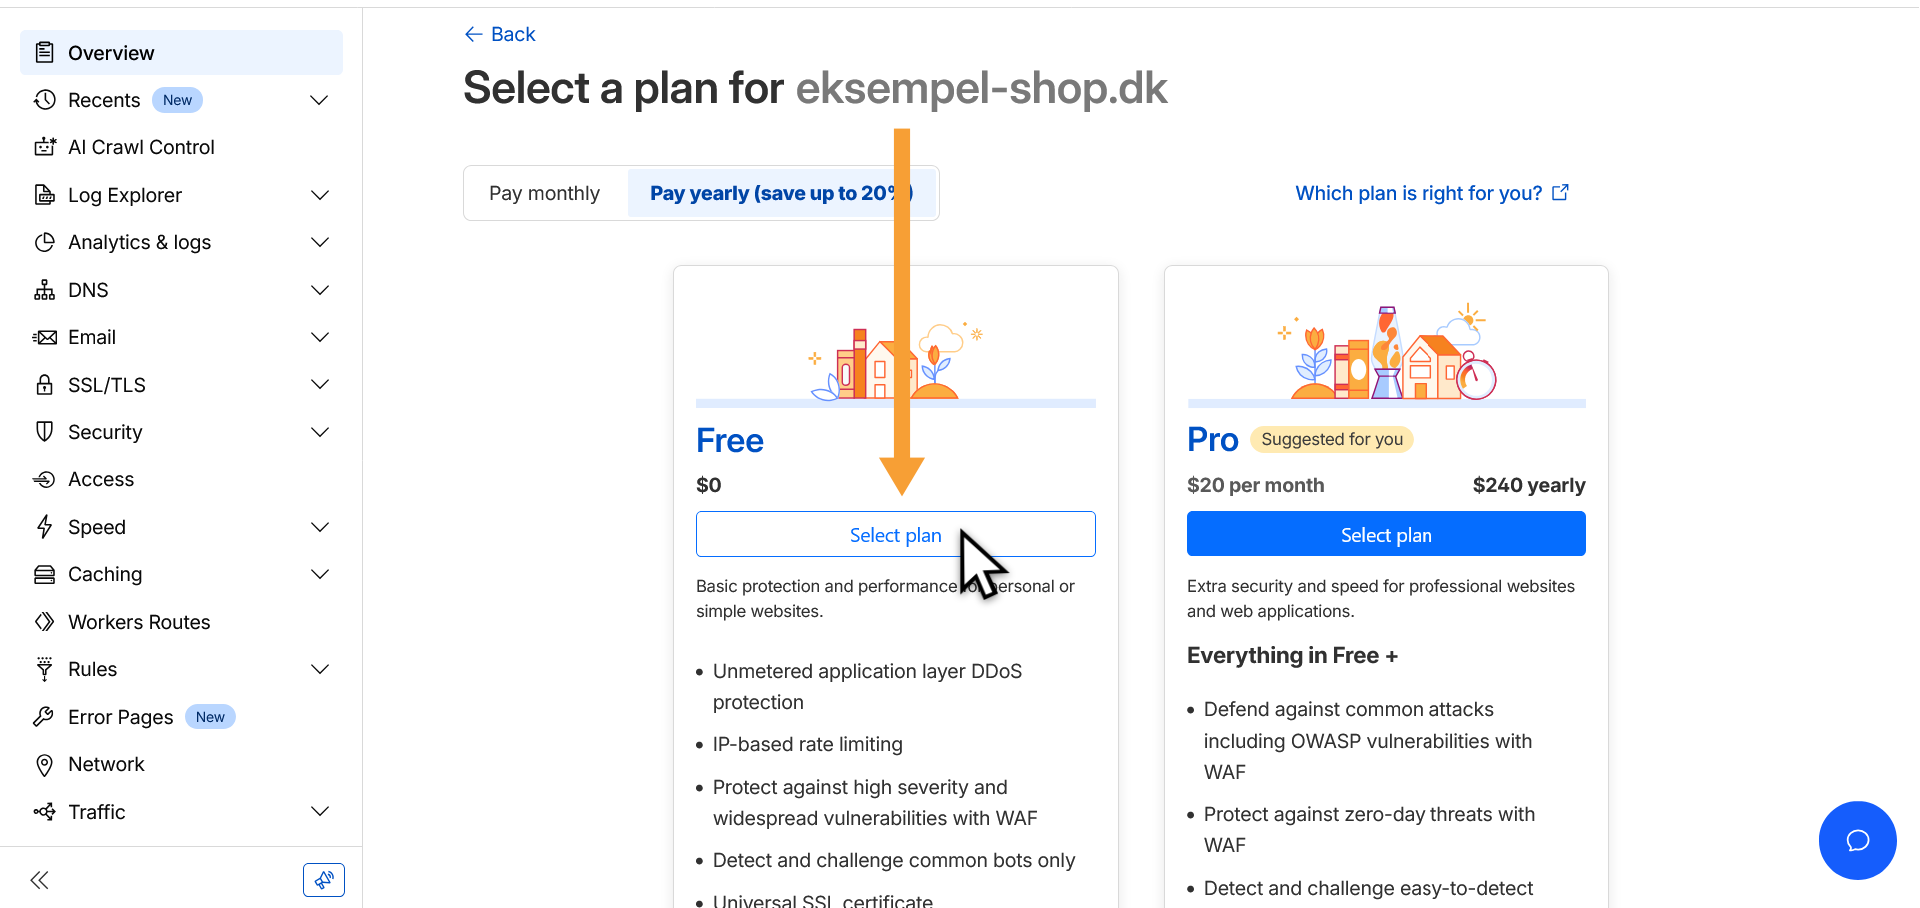The image size is (1920, 908).
Task: Go Back to previous page
Action: tap(500, 34)
